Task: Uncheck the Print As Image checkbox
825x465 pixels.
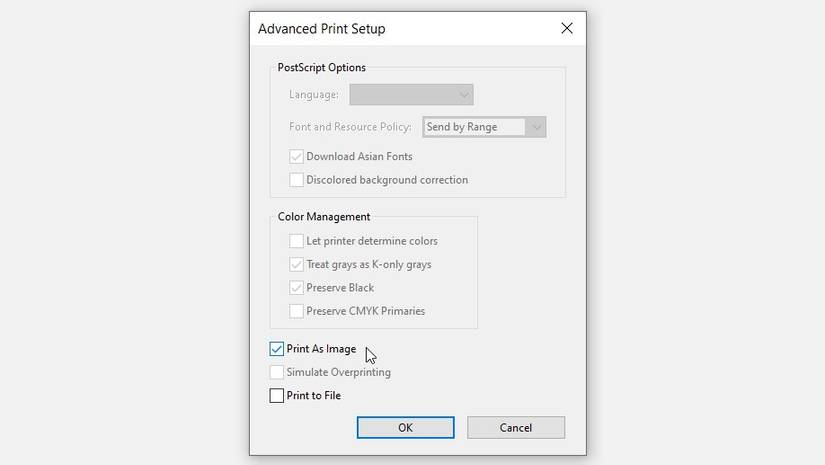Action: click(x=277, y=349)
